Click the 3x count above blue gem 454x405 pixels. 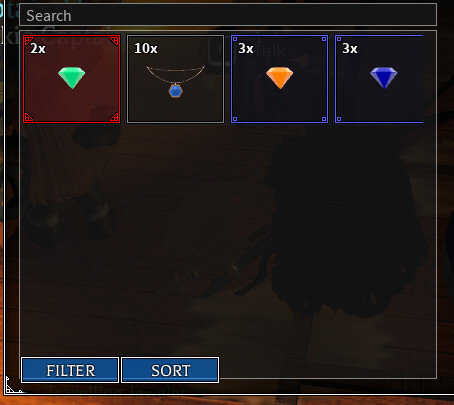point(350,49)
